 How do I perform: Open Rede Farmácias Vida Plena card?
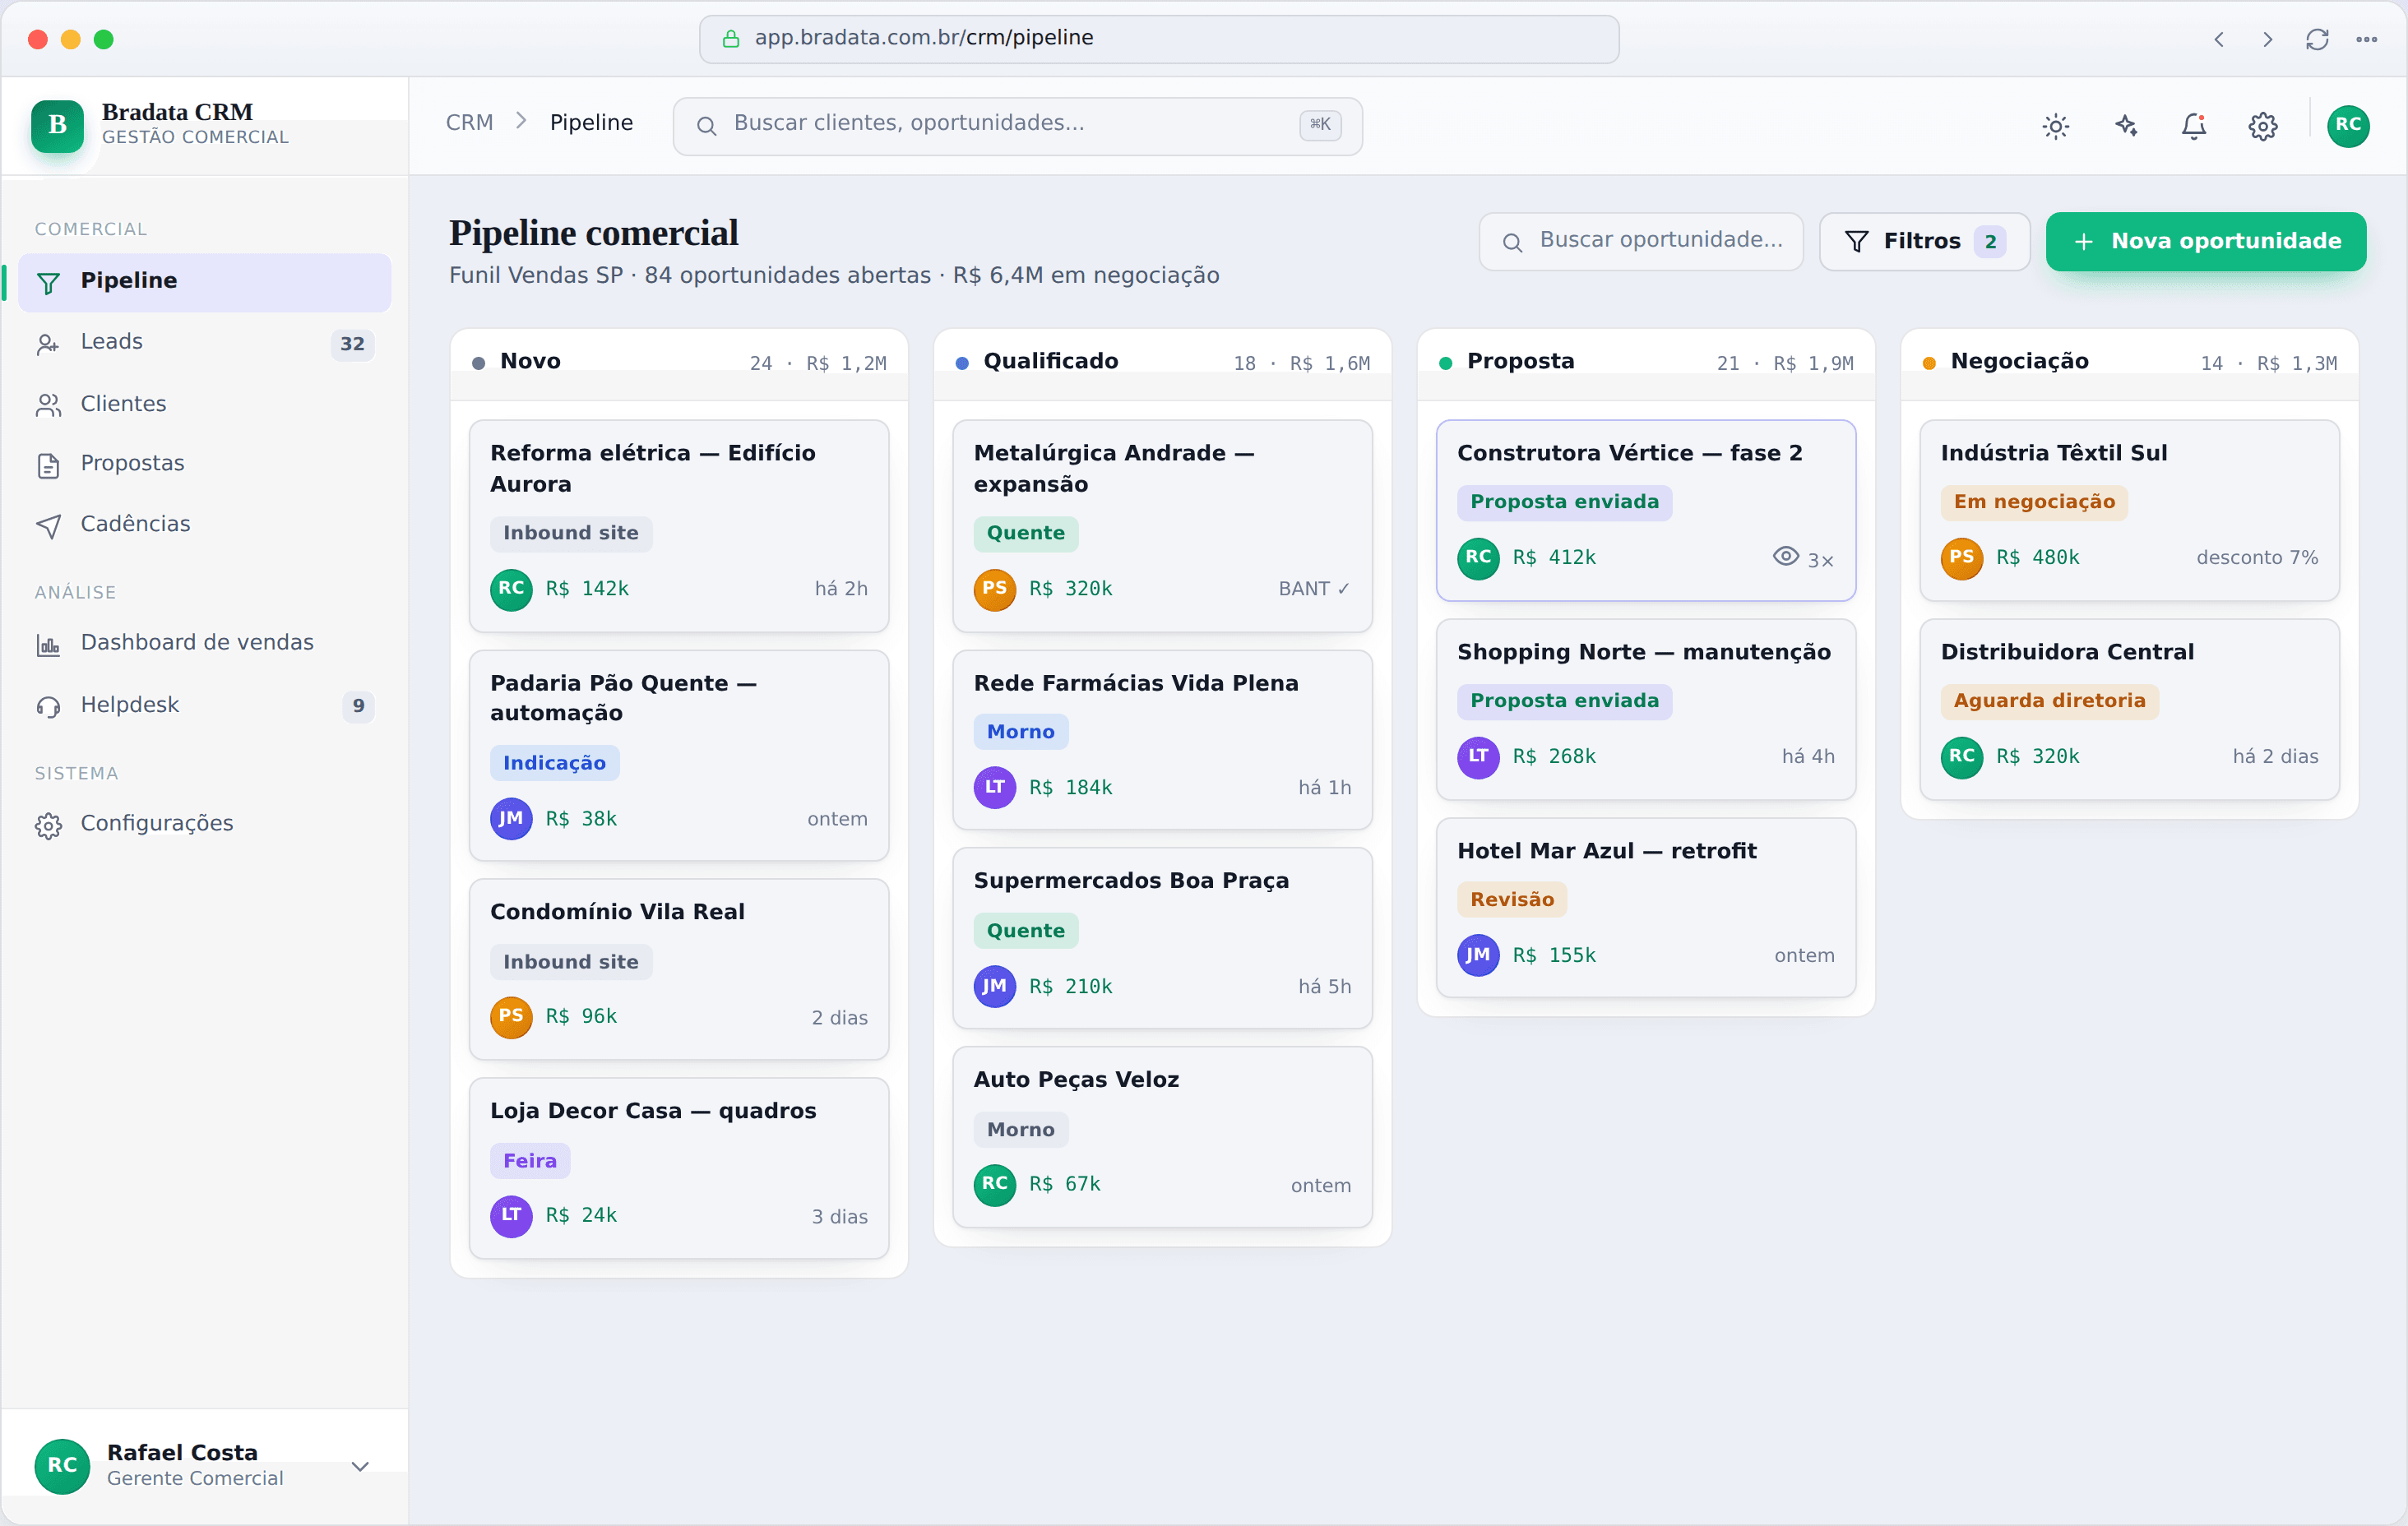point(1162,740)
